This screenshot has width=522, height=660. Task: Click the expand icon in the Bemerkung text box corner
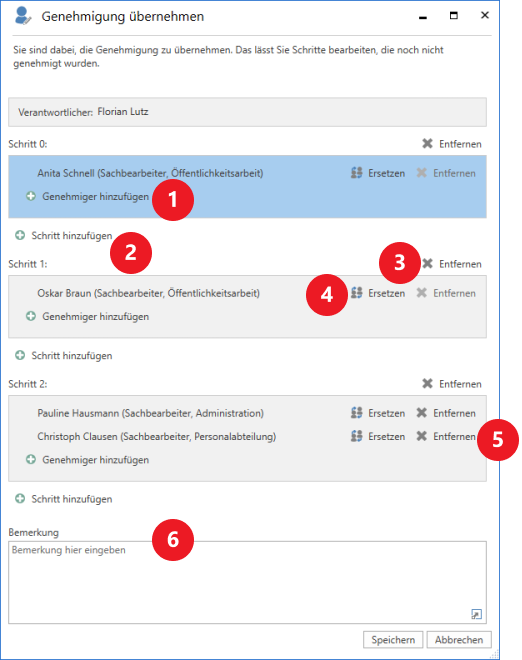pos(476,614)
